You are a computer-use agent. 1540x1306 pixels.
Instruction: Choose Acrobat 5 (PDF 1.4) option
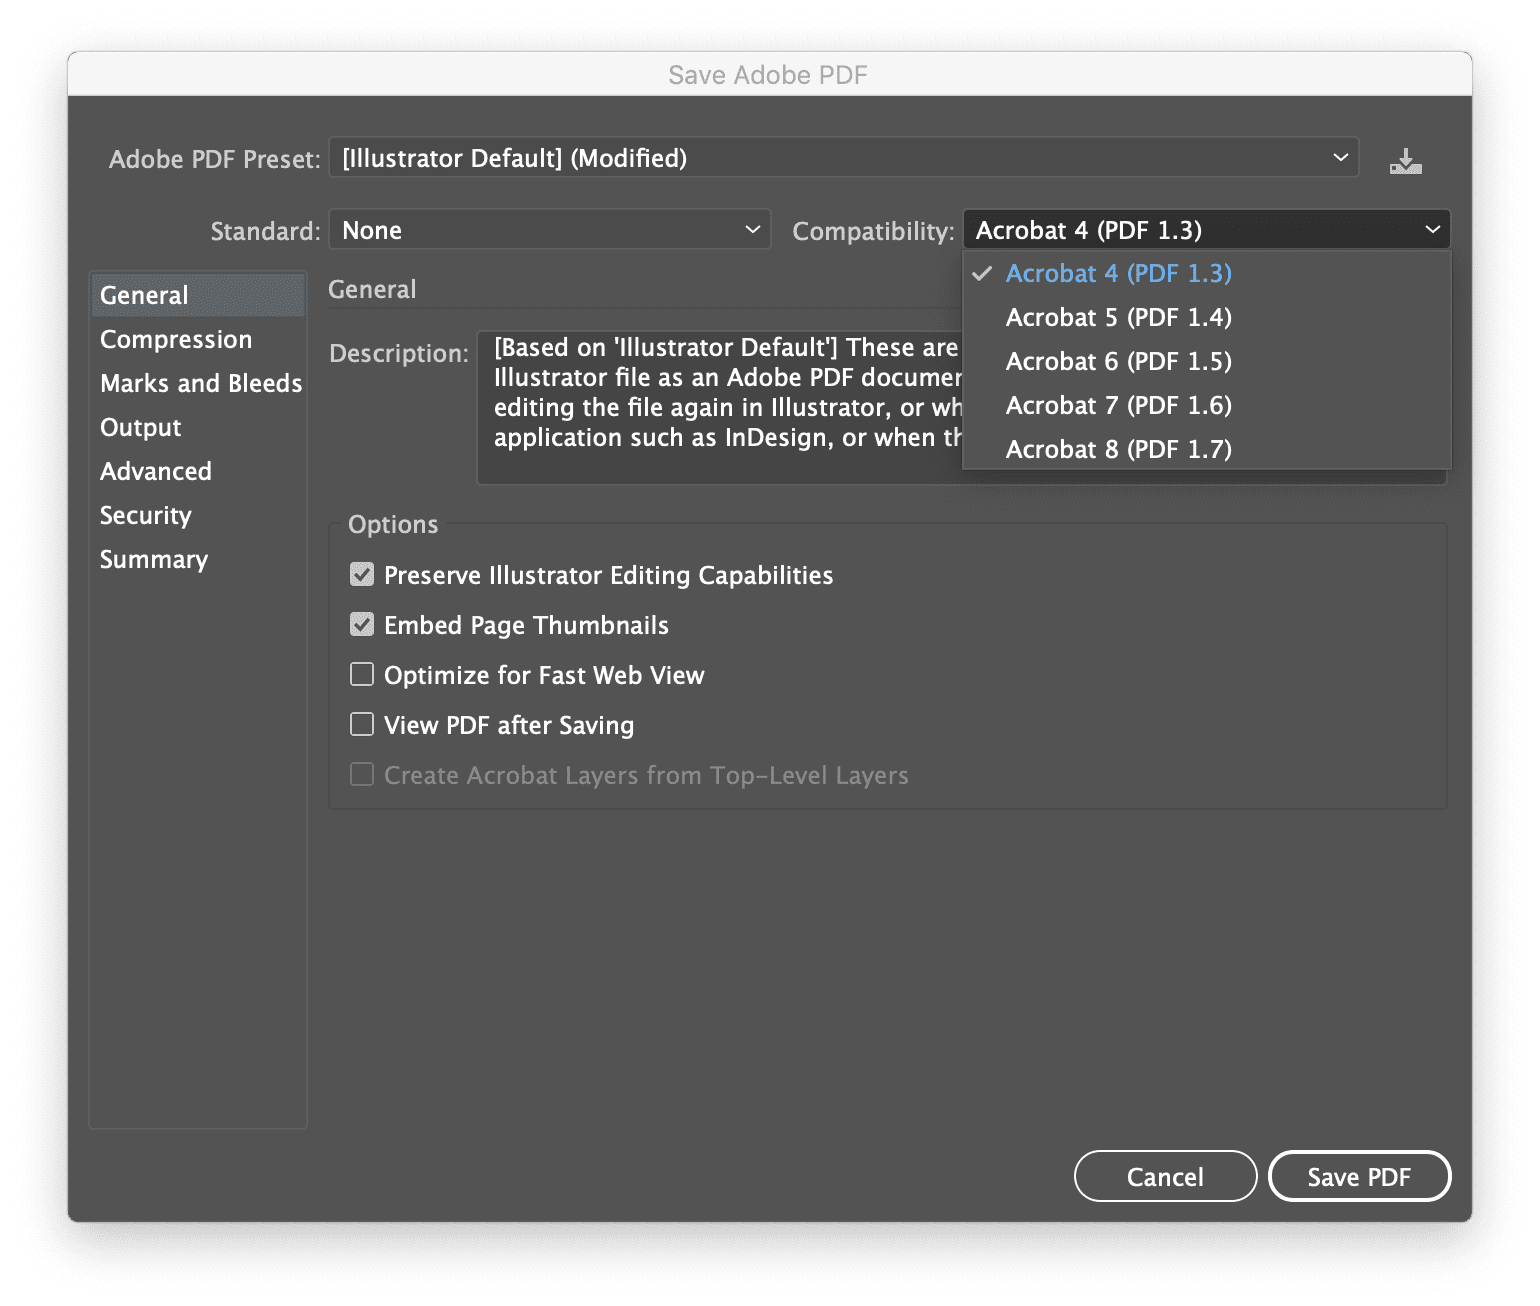click(x=1206, y=317)
